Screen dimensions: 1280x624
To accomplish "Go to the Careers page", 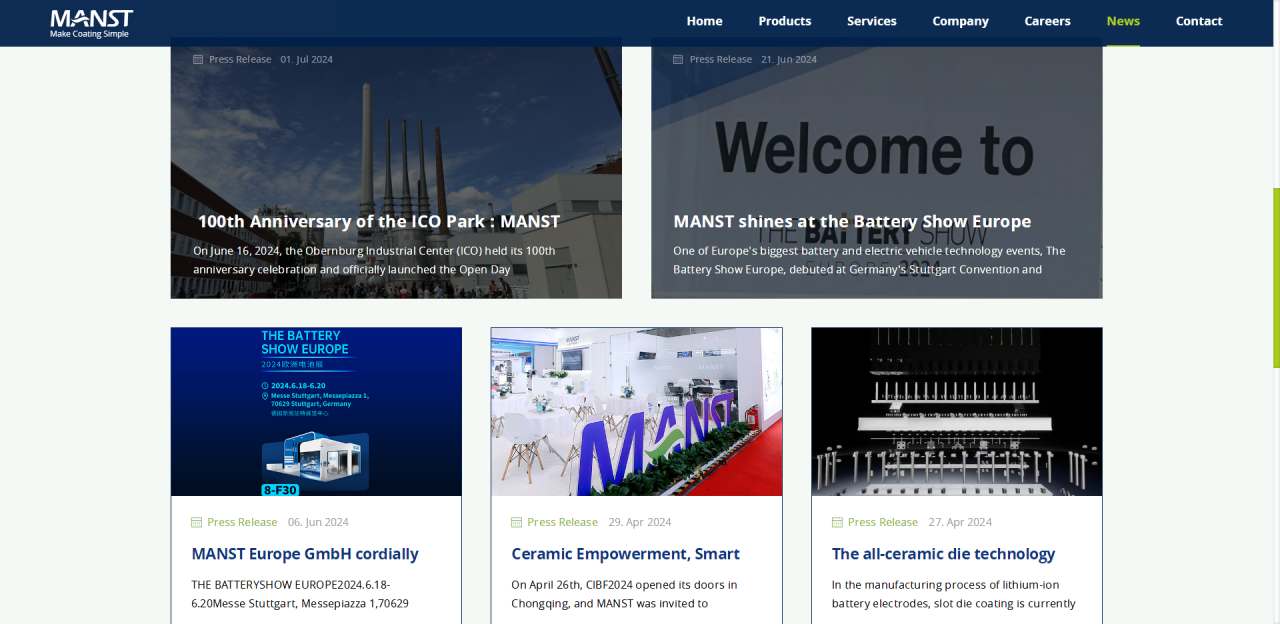I will pyautogui.click(x=1047, y=21).
